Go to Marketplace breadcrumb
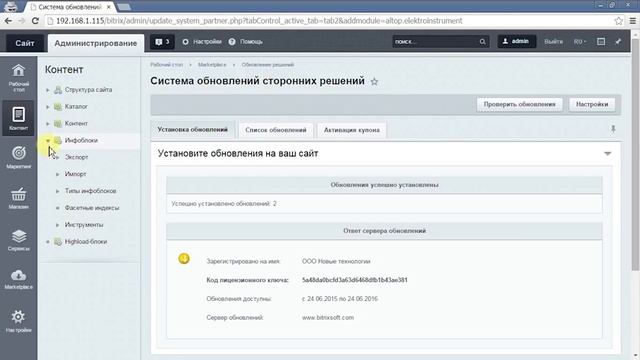The image size is (640, 360). (x=212, y=64)
